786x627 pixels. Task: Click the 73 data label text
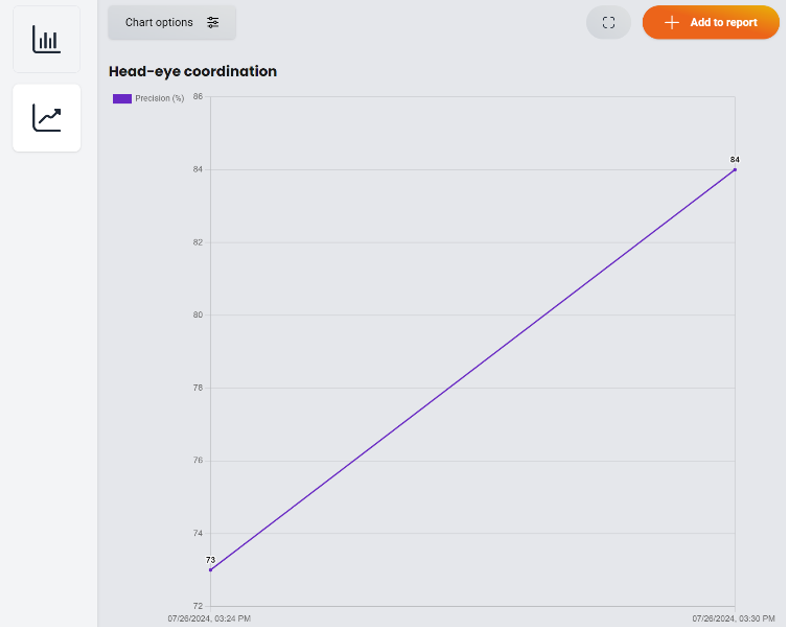[x=210, y=560]
